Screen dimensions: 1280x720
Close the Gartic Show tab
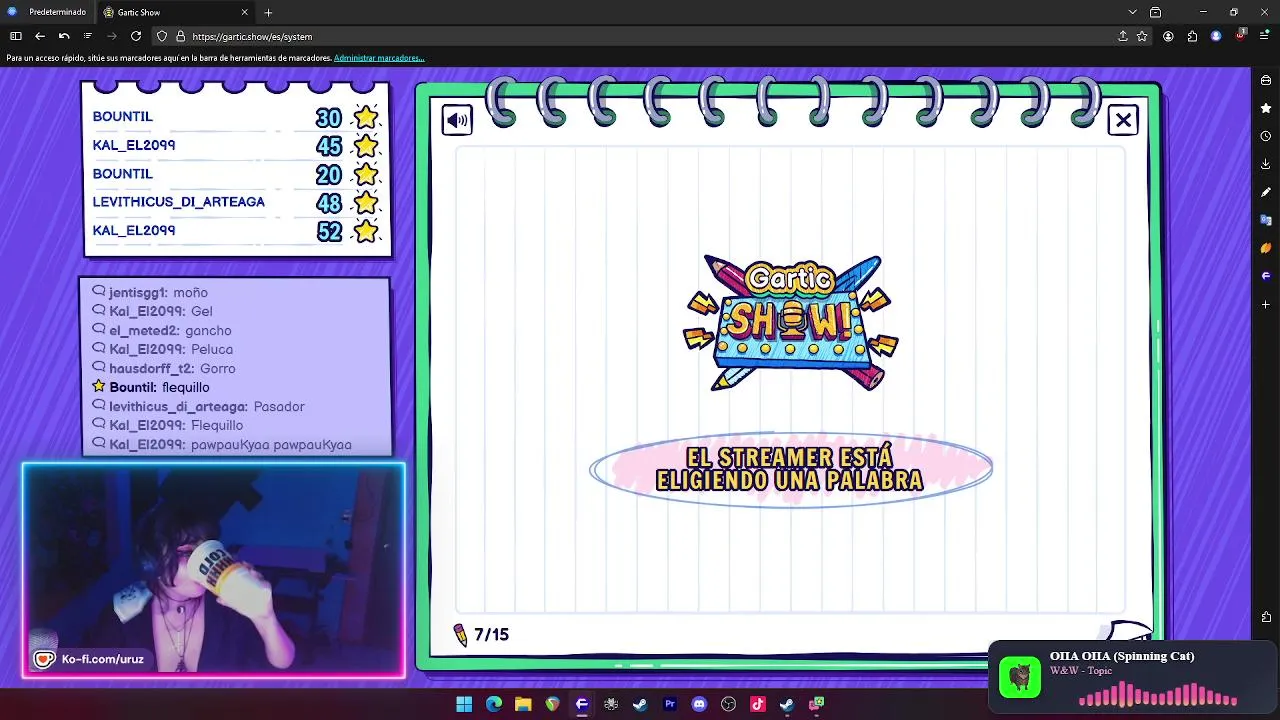click(244, 12)
